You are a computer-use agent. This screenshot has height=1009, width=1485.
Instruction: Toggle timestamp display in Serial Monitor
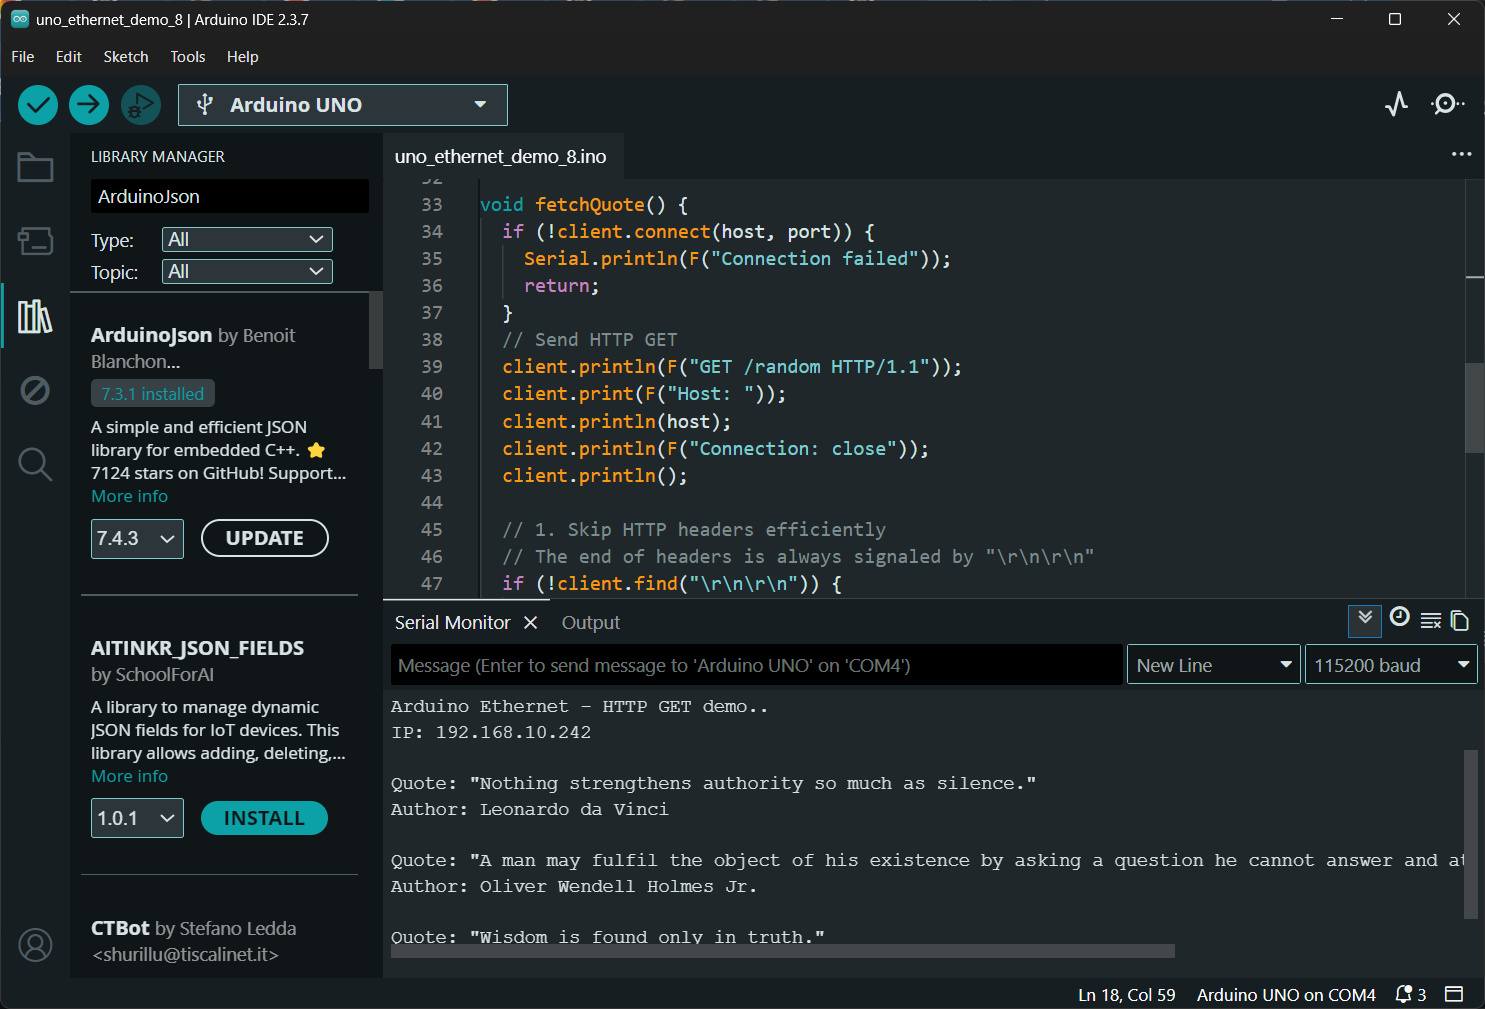click(x=1399, y=619)
